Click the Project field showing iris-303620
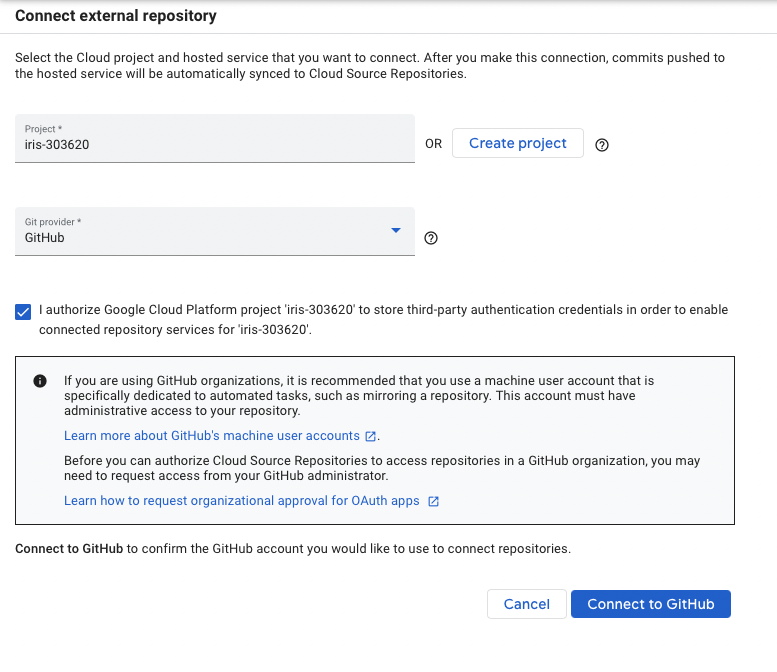The width and height of the screenshot is (777, 672). (215, 138)
